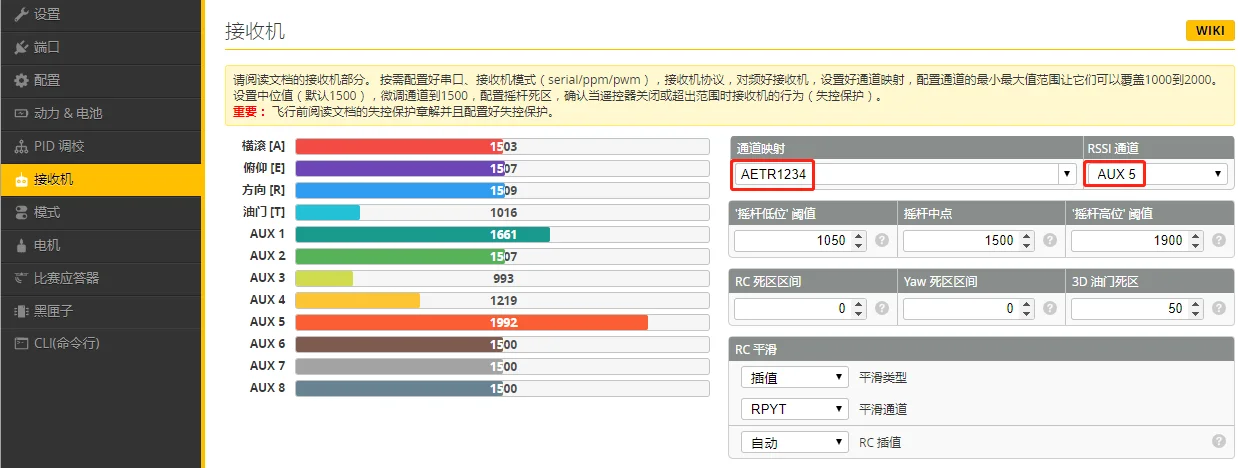
Task: Open the 平滑通道 RPYT dropdown
Action: pyautogui.click(x=795, y=409)
